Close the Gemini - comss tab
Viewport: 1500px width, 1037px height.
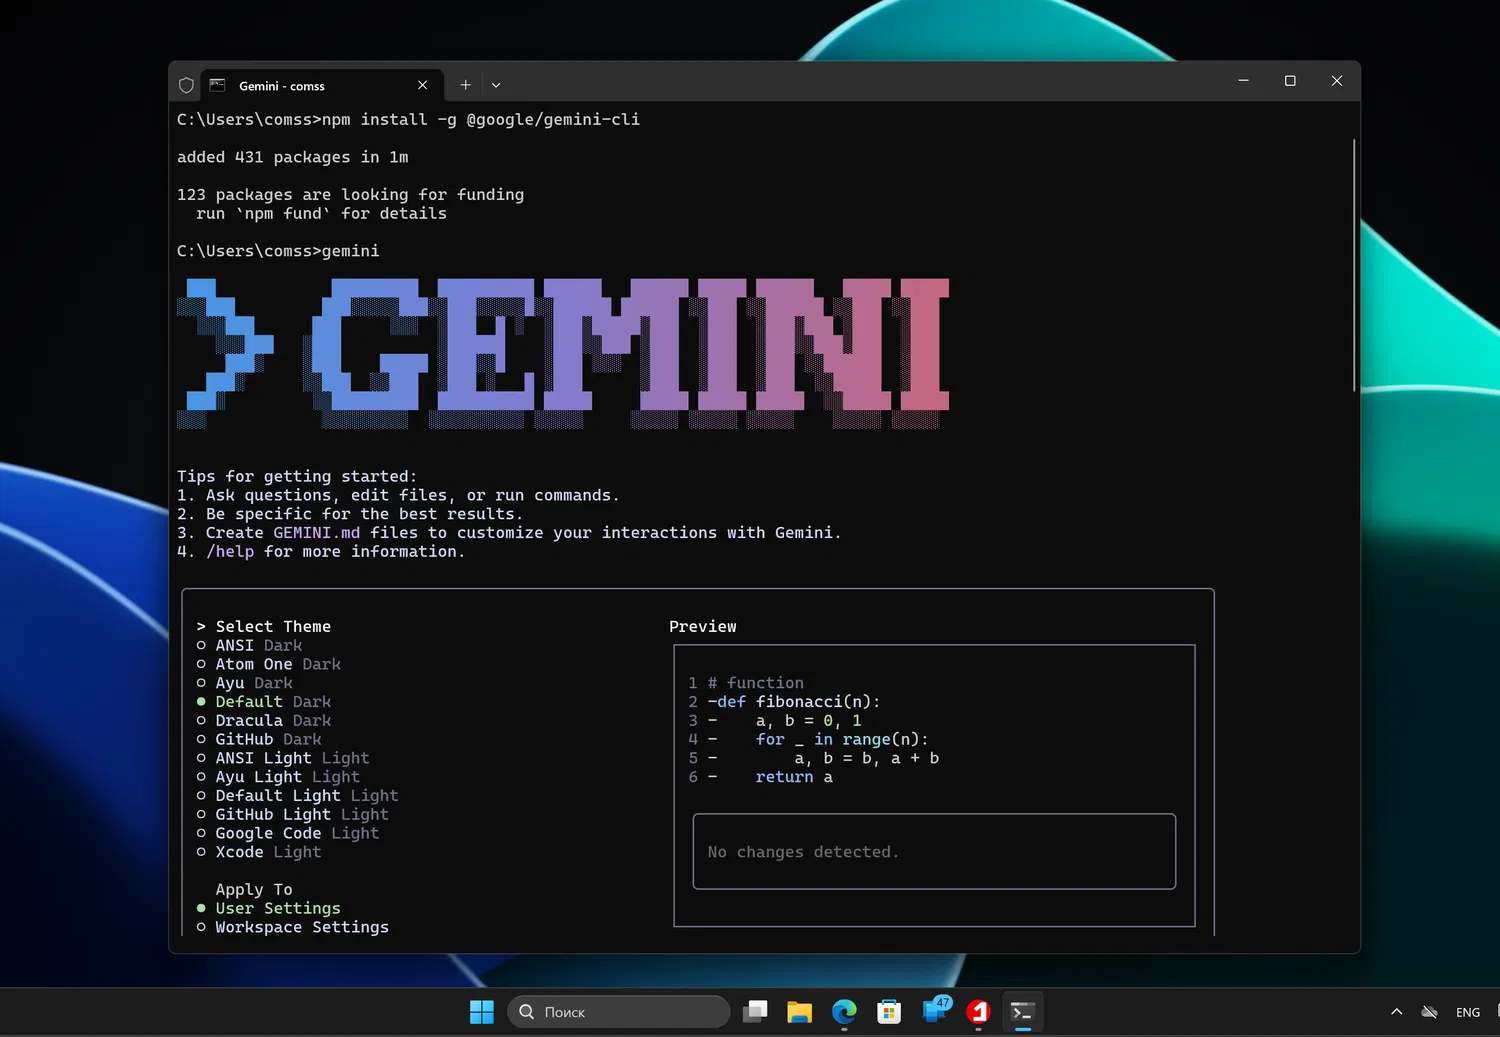pos(422,85)
